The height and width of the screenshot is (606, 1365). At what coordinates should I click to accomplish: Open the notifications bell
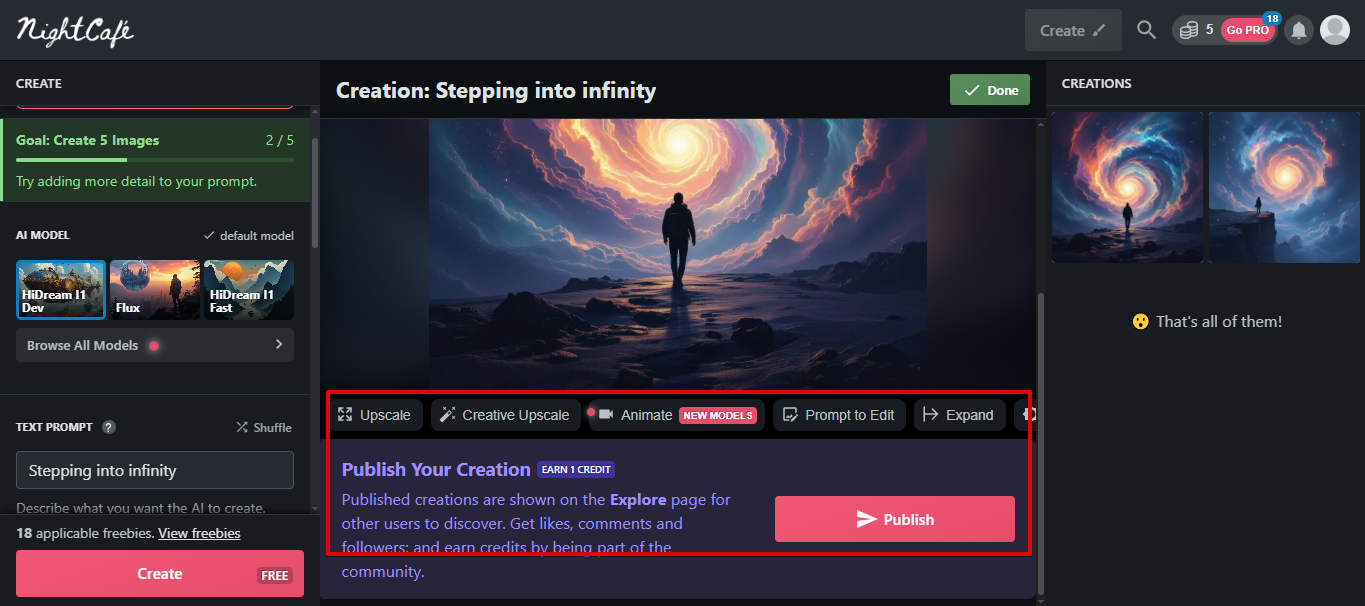pyautogui.click(x=1299, y=30)
